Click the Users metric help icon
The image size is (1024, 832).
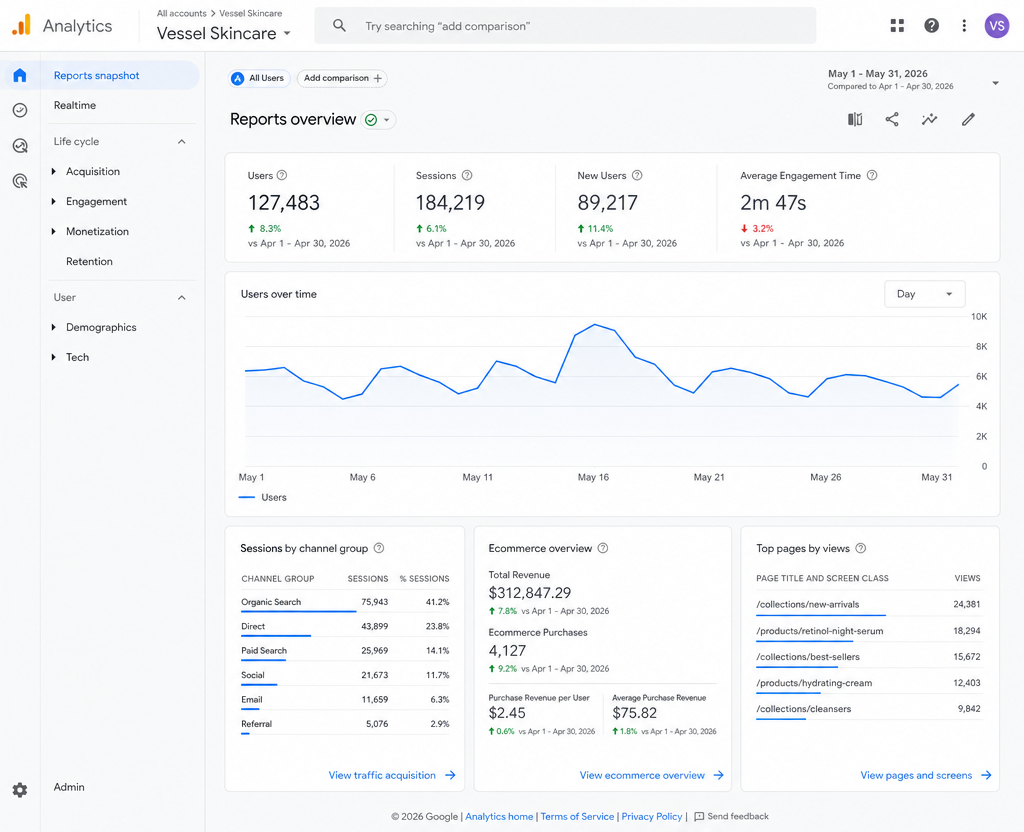(282, 175)
